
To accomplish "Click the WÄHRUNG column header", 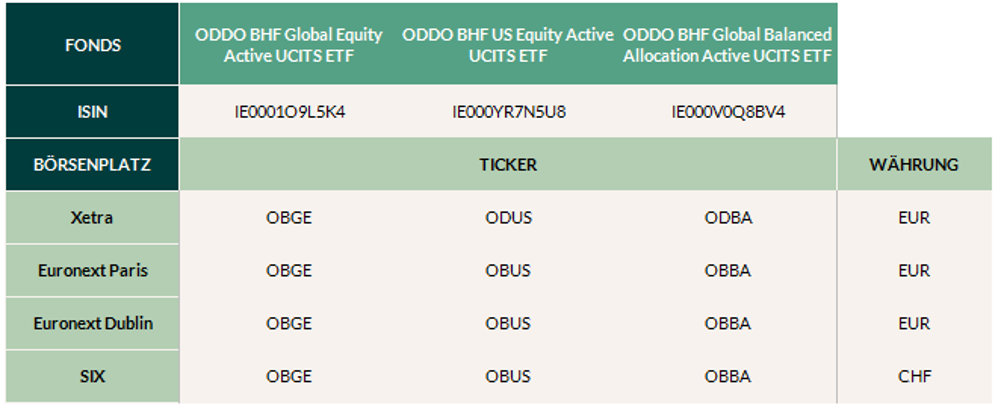I will (914, 165).
